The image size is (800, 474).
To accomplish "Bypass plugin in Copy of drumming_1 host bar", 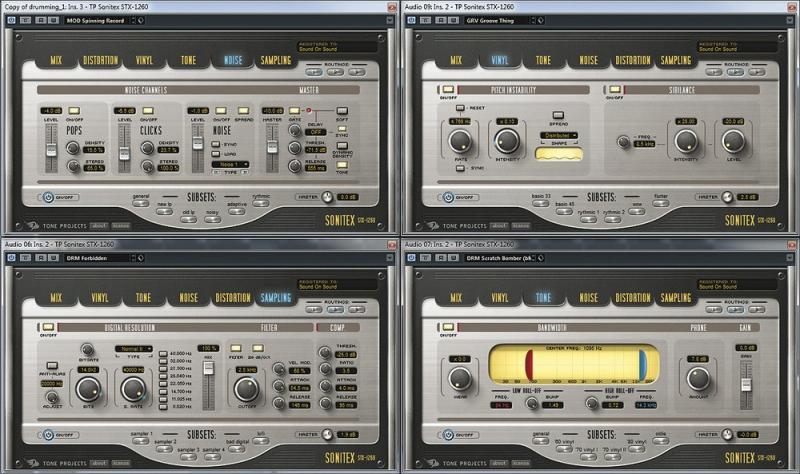I will 11,20.
